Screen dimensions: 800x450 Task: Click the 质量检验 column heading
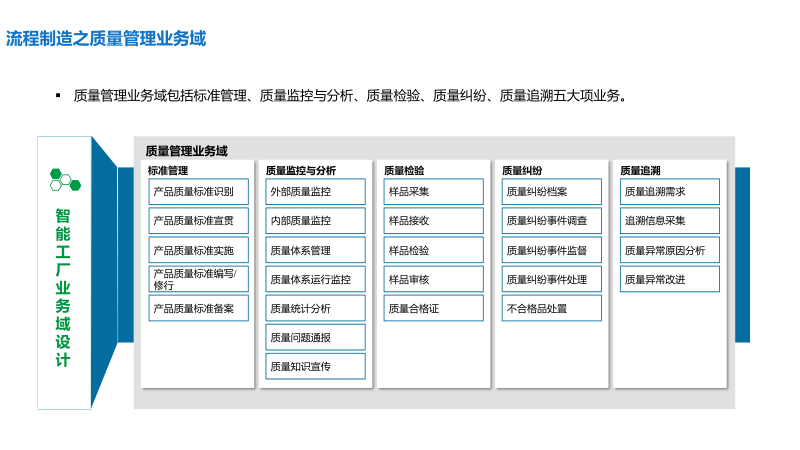(x=404, y=170)
